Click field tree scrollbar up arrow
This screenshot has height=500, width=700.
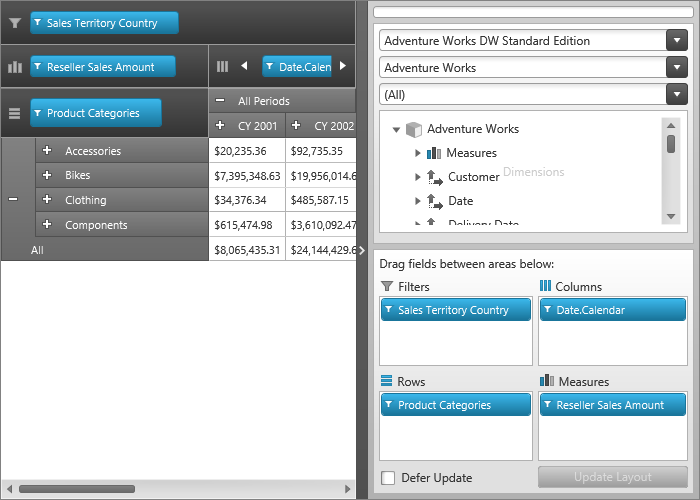[671, 125]
